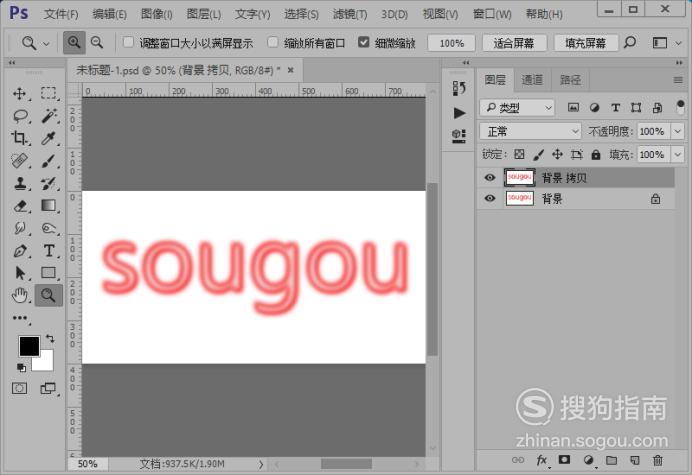
Task: Select the Rectangle shape tool
Action: coord(49,273)
